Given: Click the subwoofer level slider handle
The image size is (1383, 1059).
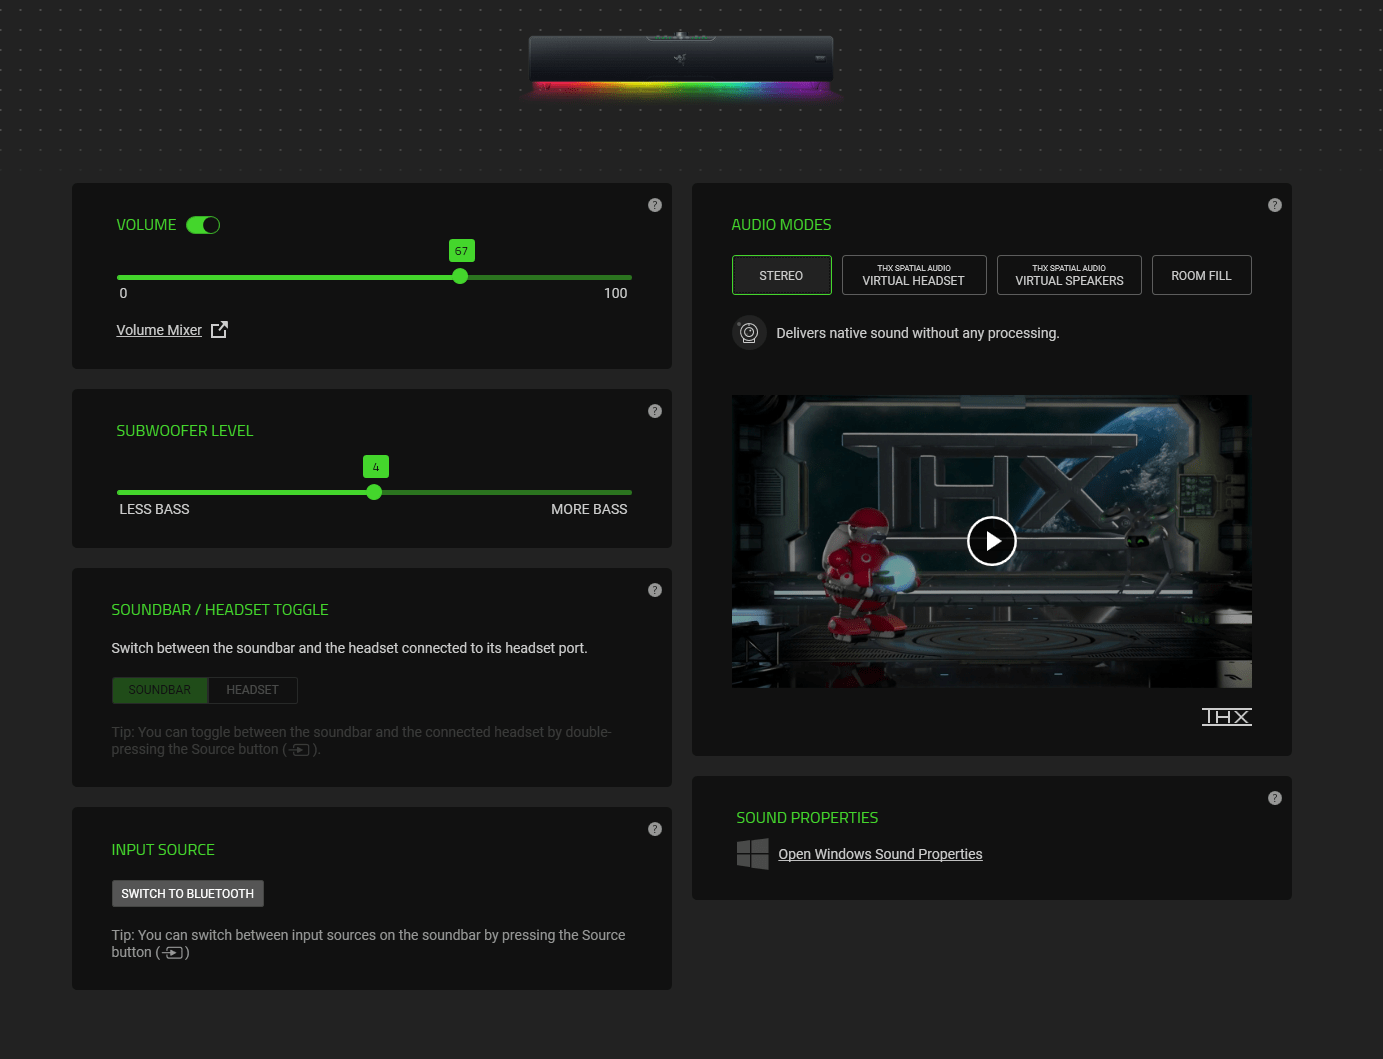Looking at the screenshot, I should [x=374, y=492].
